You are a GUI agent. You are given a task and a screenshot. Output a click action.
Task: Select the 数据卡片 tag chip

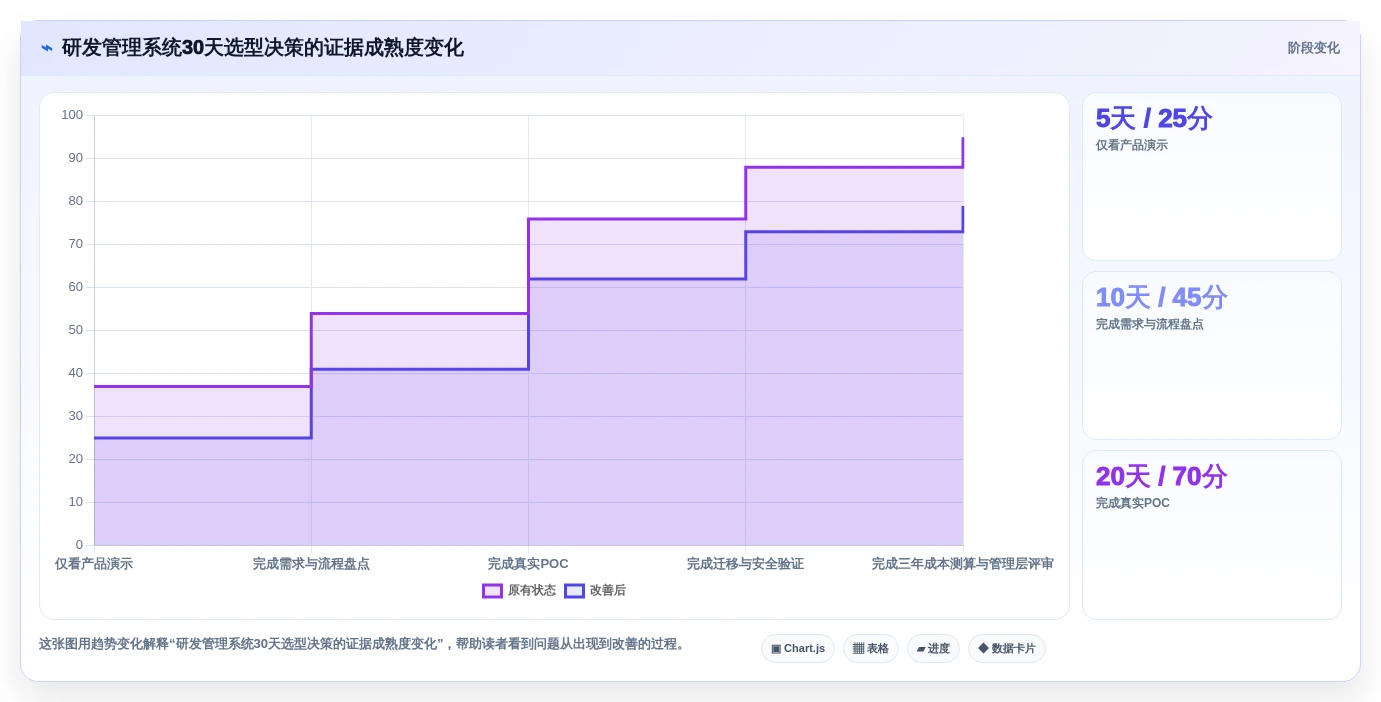(1007, 648)
